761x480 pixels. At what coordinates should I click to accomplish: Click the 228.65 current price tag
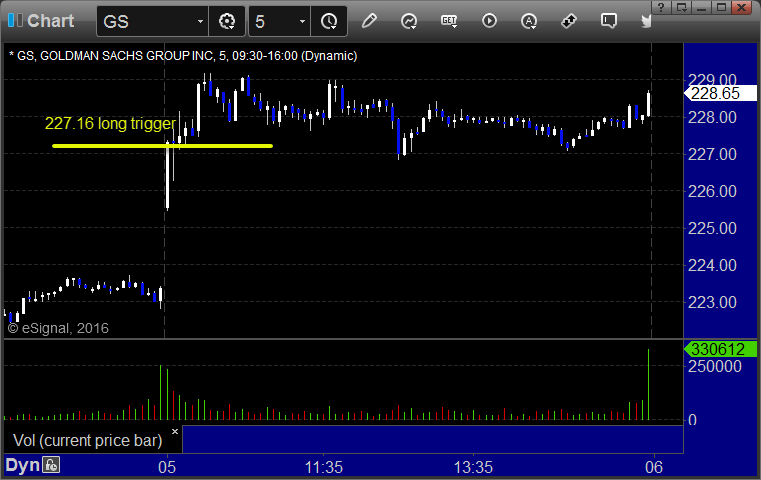(720, 93)
